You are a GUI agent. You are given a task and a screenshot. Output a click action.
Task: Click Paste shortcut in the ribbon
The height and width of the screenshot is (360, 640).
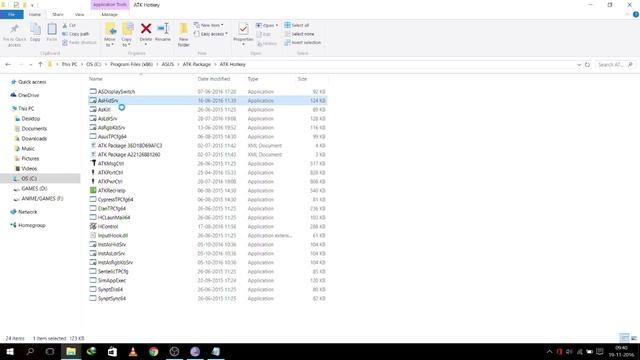tap(79, 42)
